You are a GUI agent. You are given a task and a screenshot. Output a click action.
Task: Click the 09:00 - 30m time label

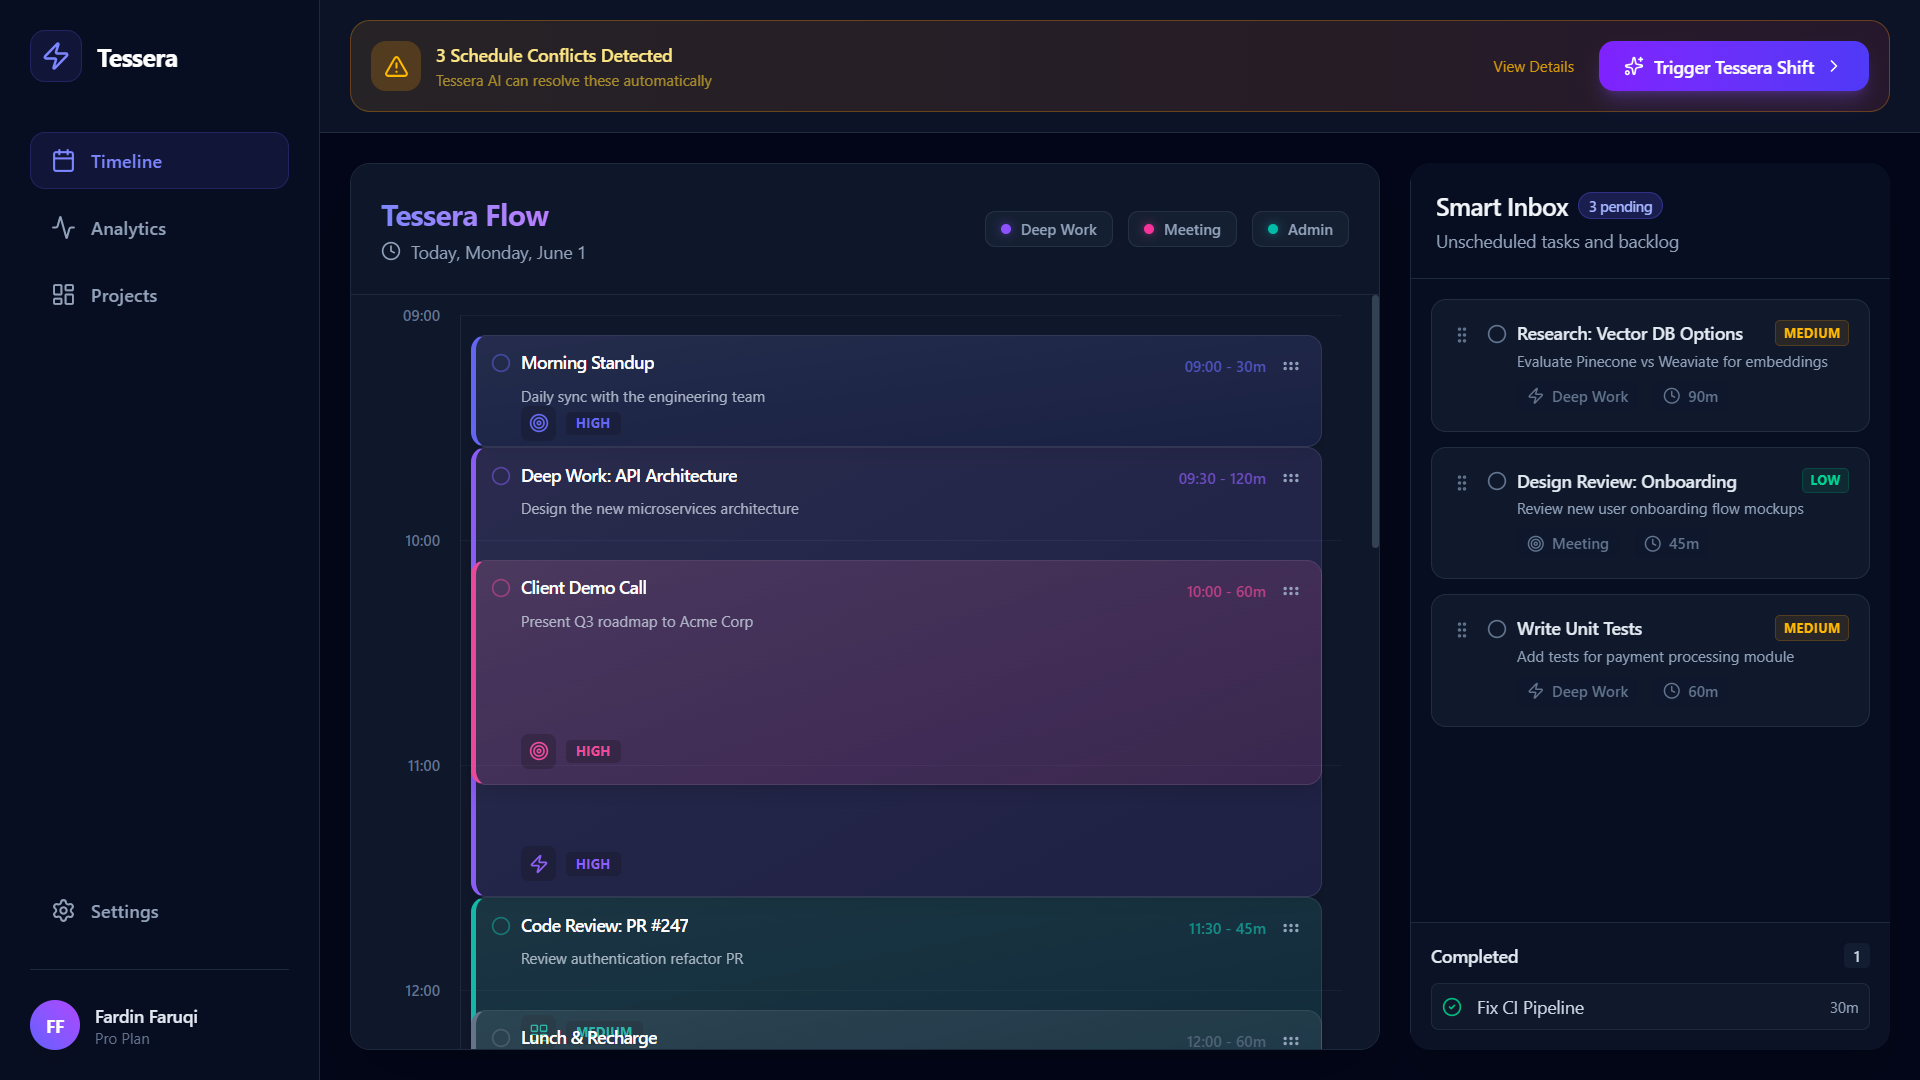(1225, 367)
